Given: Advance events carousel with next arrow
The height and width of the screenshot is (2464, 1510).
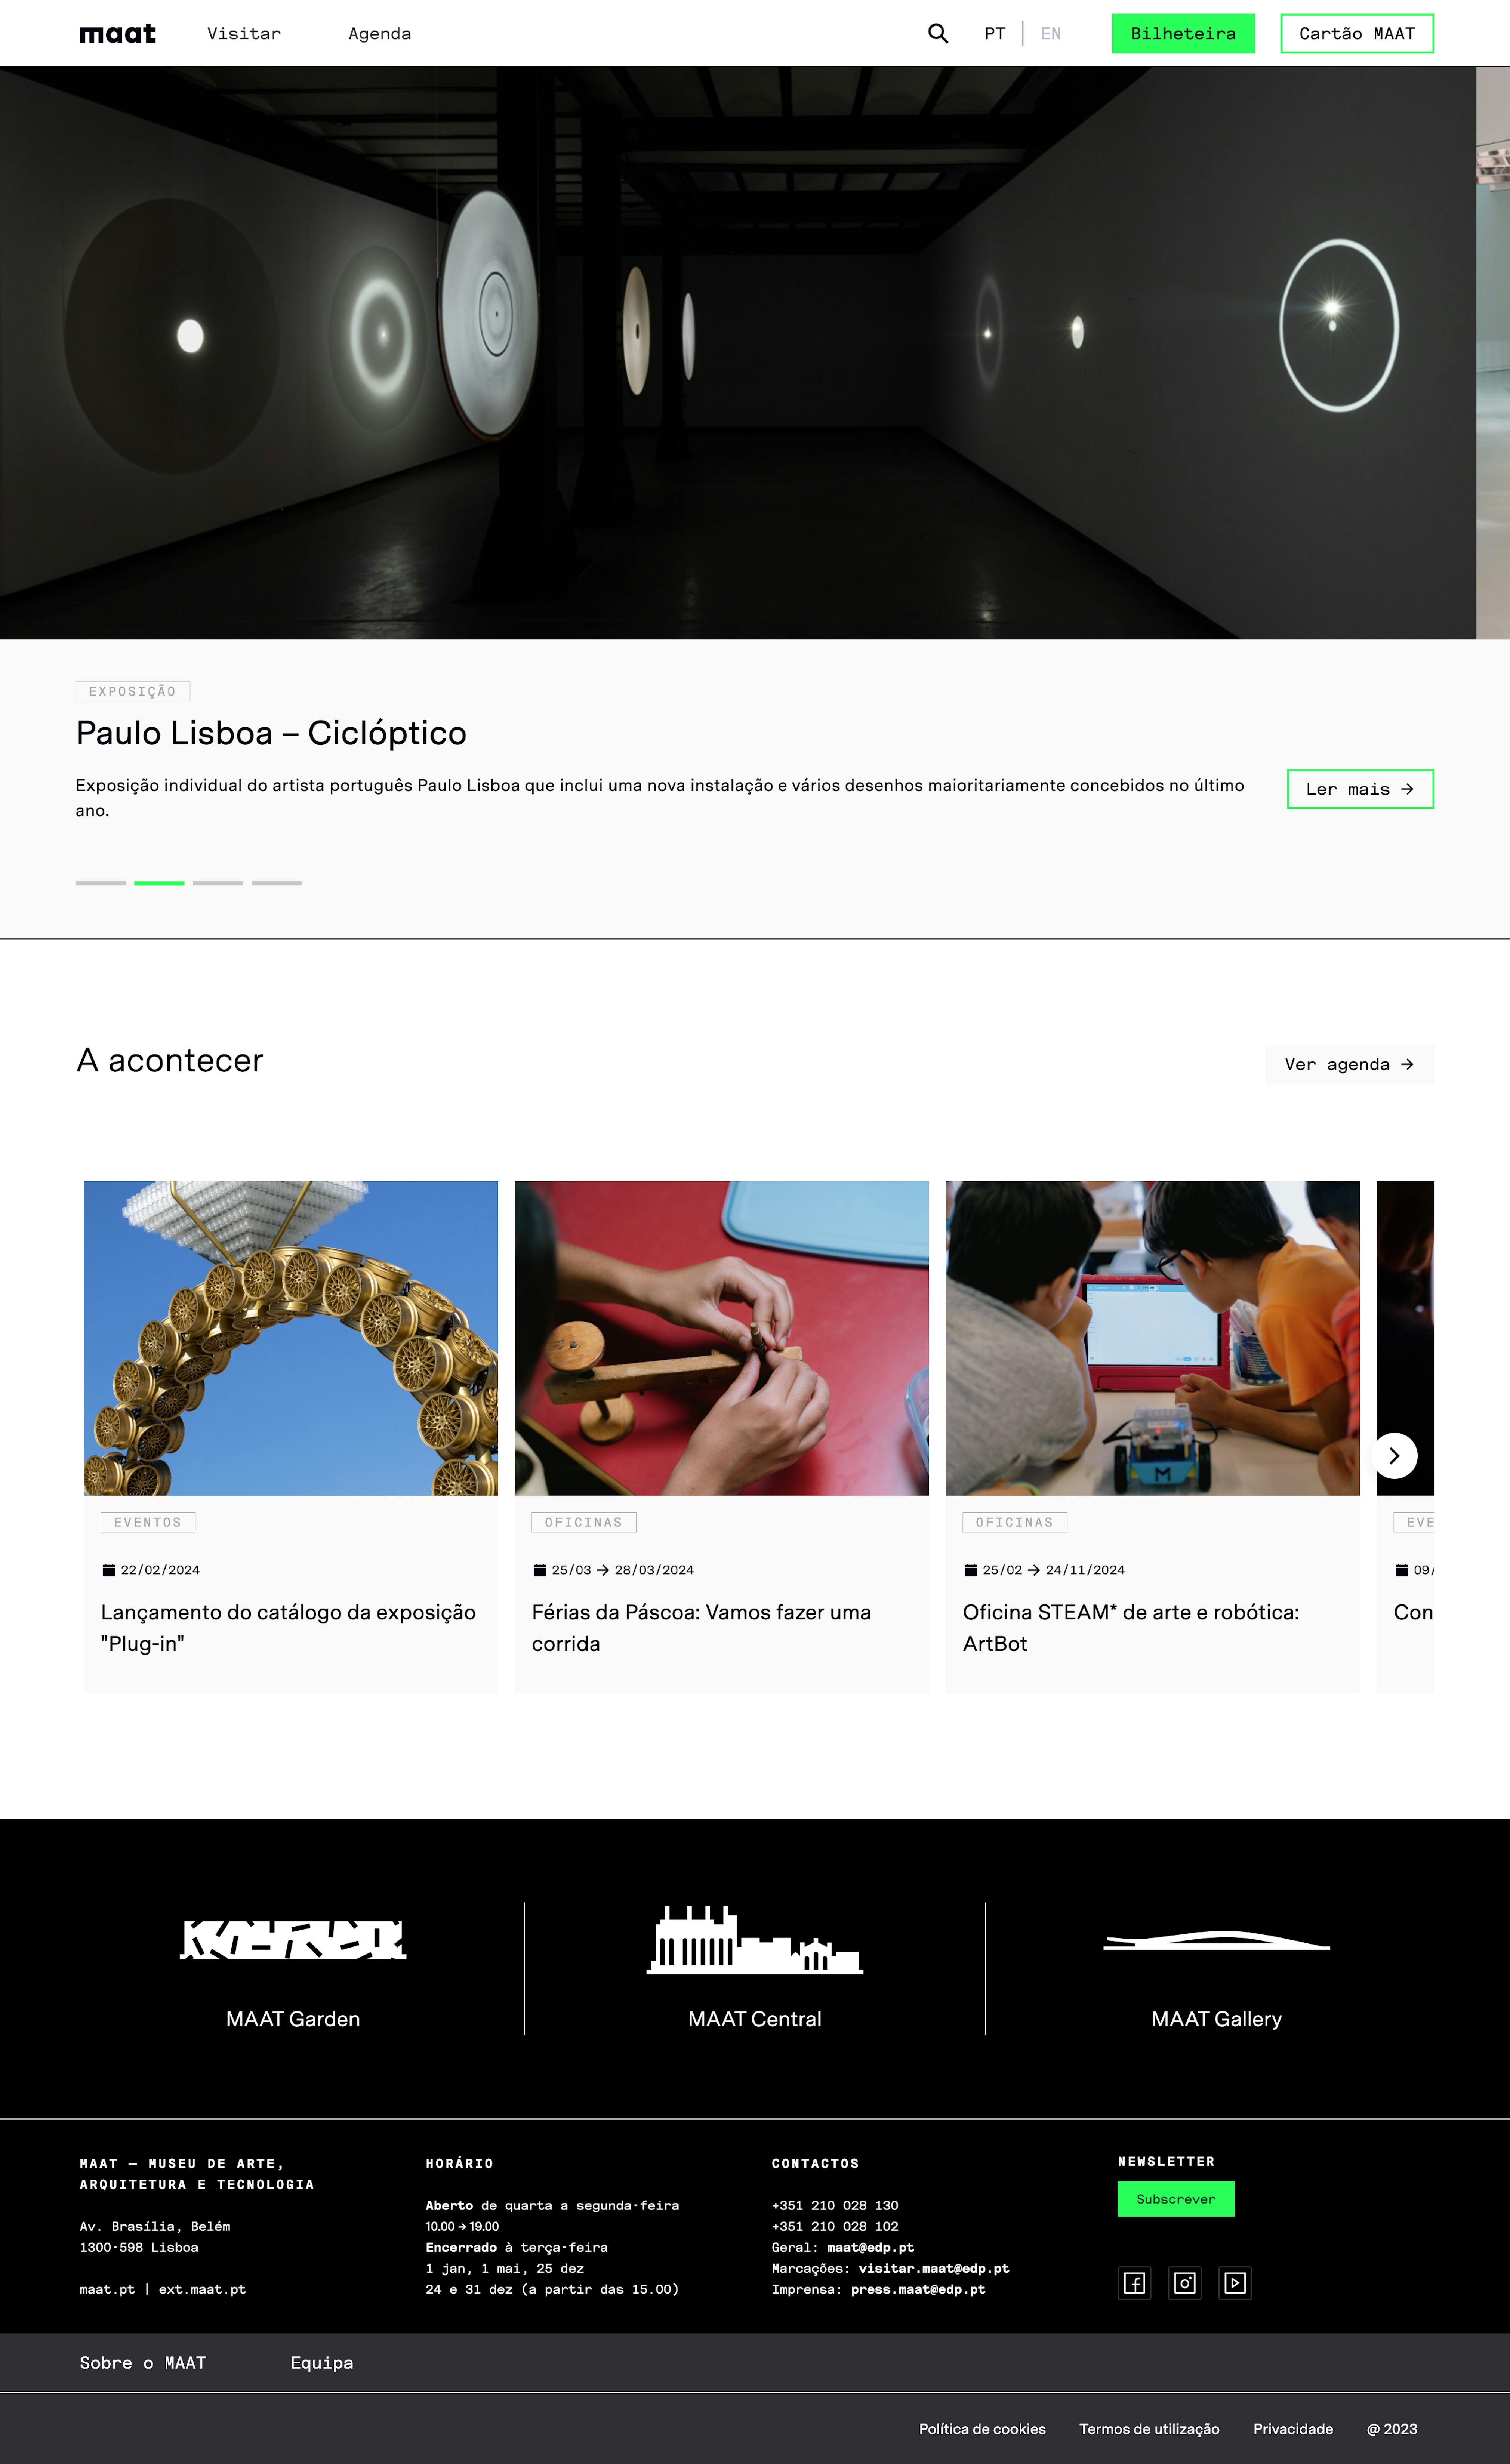Looking at the screenshot, I should pyautogui.click(x=1394, y=1456).
